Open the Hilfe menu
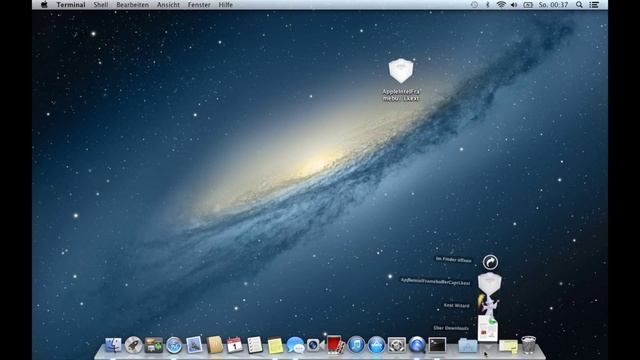Image resolution: width=640 pixels, height=360 pixels. [226, 5]
